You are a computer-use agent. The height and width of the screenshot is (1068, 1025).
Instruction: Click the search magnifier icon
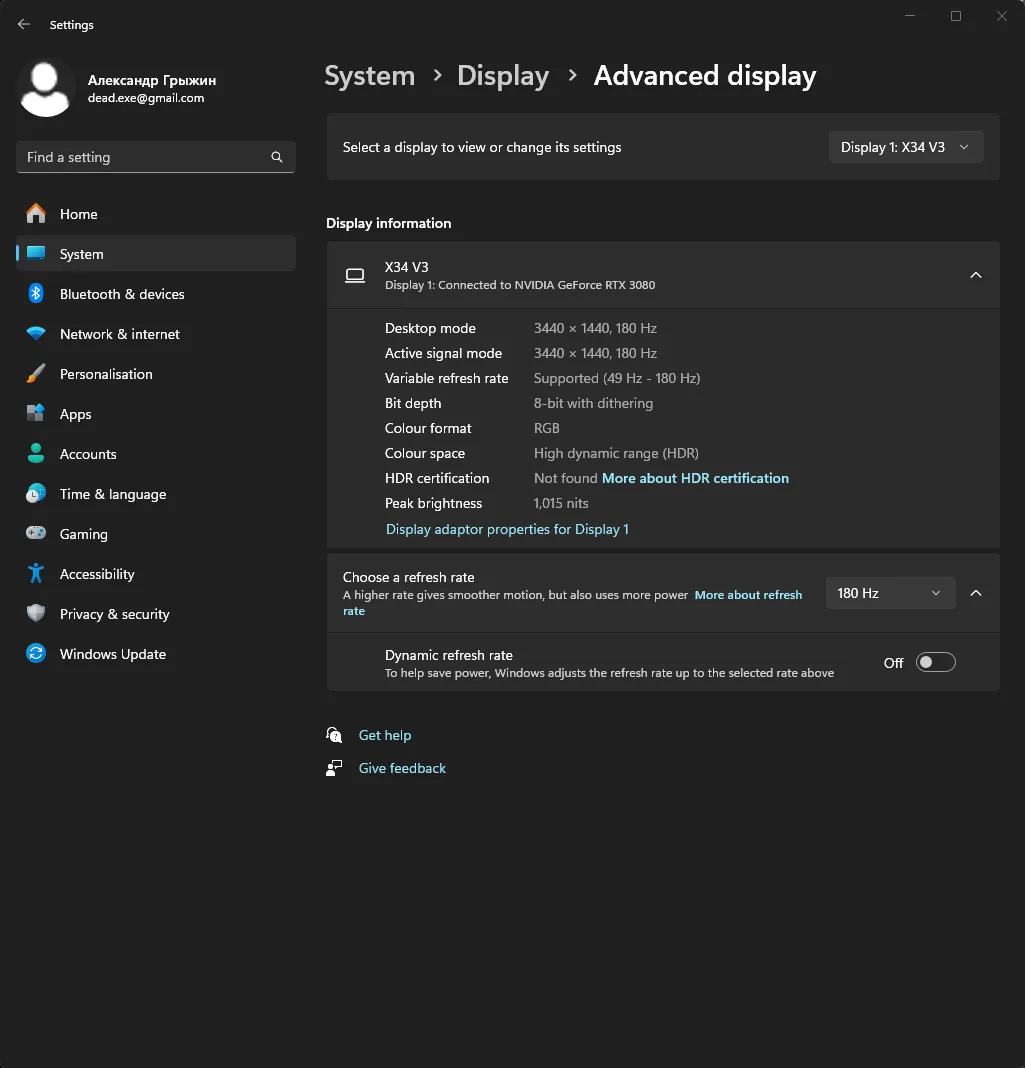(x=277, y=157)
